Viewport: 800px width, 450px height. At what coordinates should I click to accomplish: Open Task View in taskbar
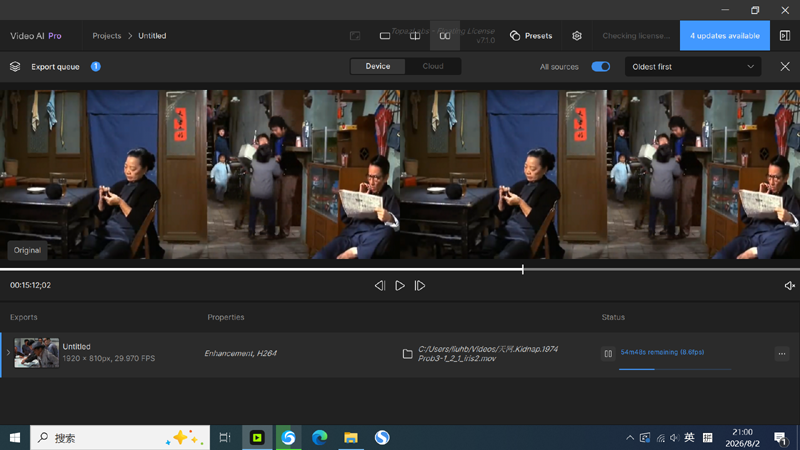point(225,438)
